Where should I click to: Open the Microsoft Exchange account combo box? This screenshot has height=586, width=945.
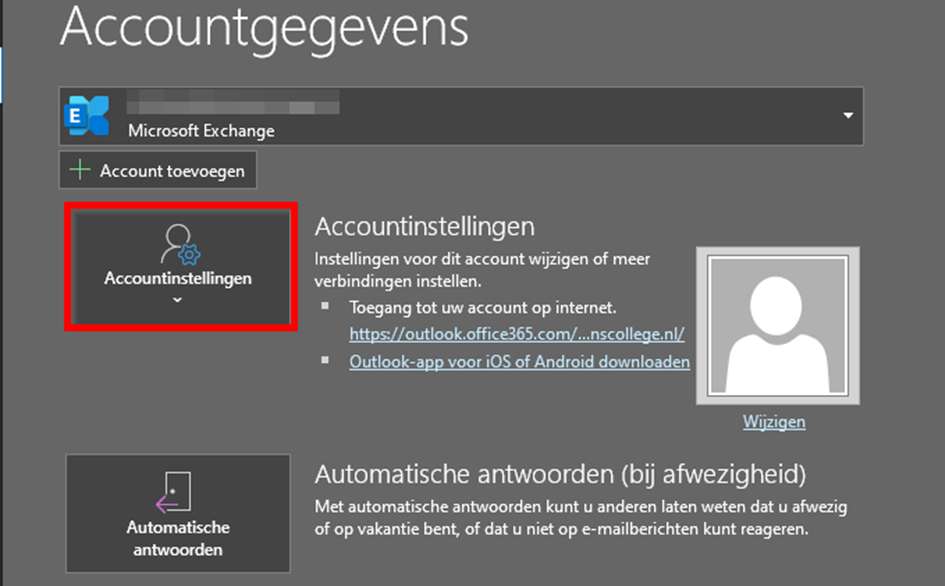coord(461,116)
